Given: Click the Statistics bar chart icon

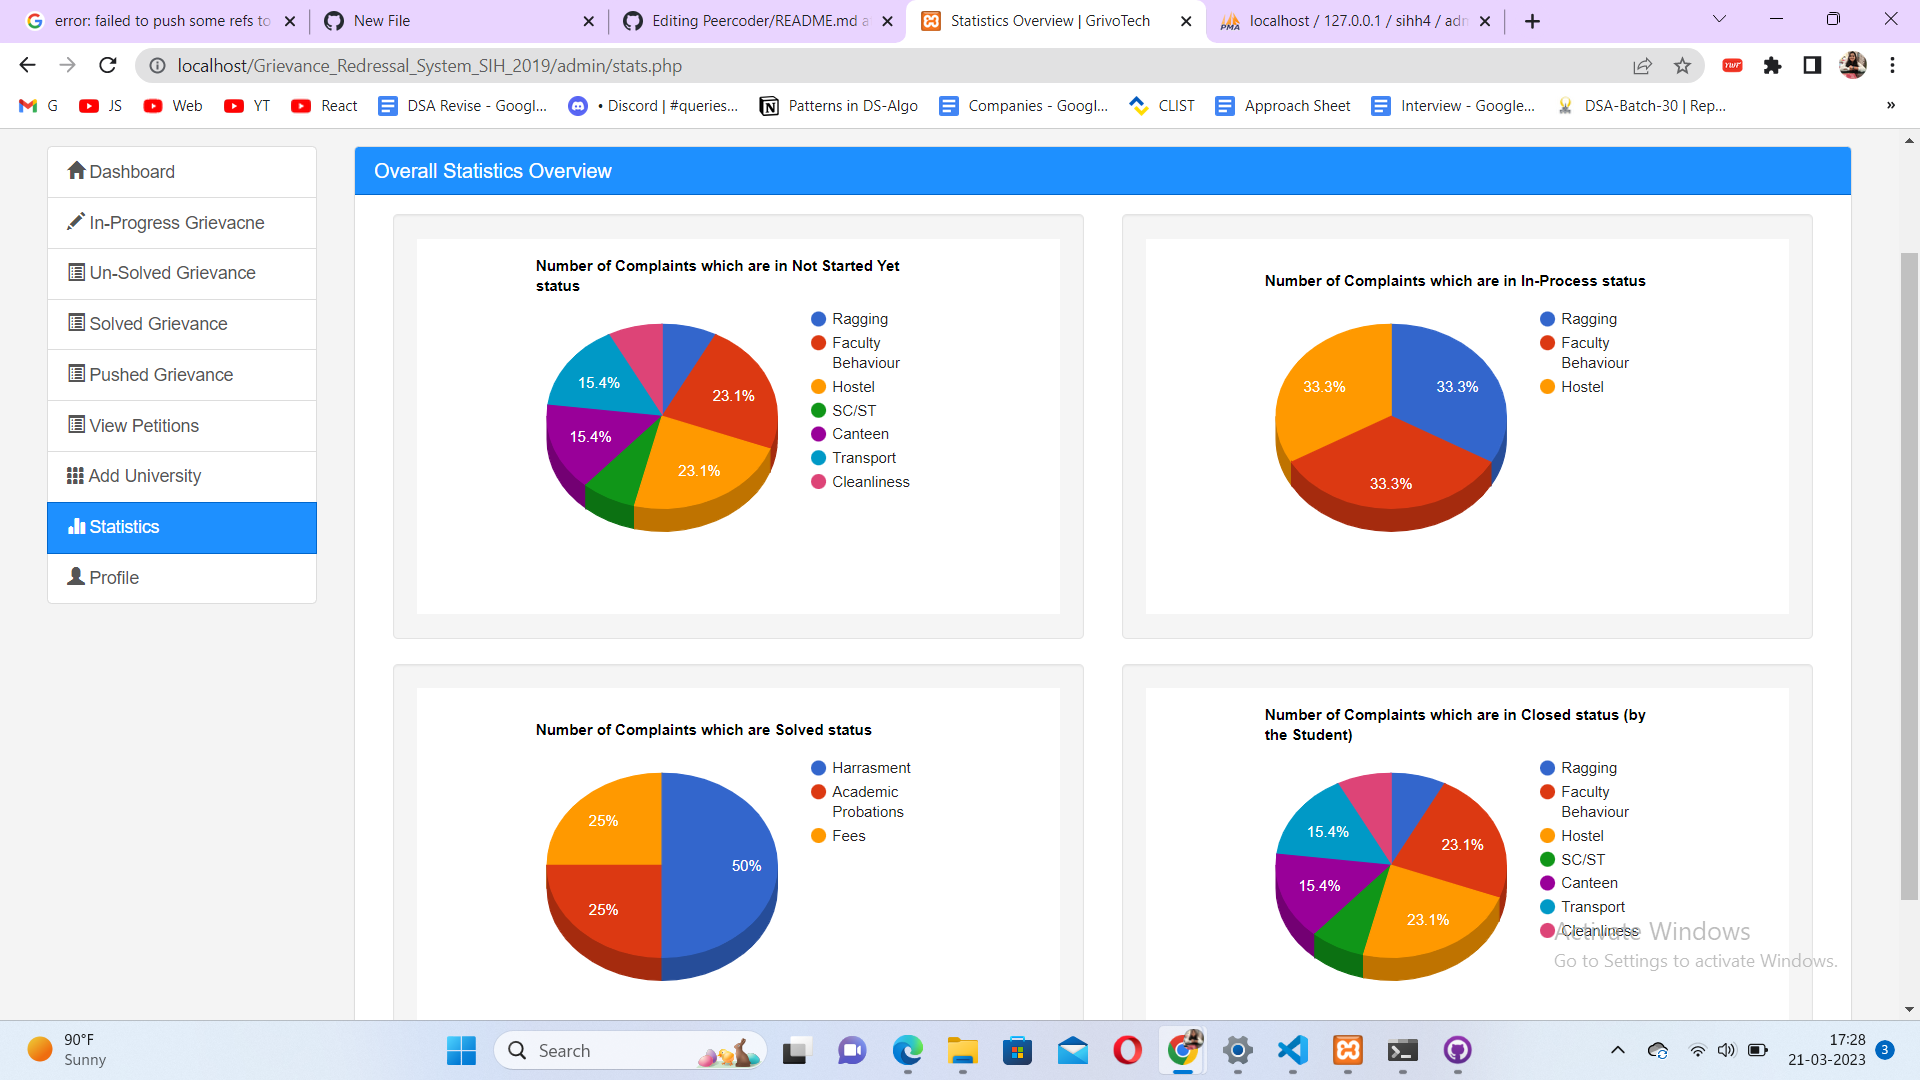Looking at the screenshot, I should coord(76,527).
